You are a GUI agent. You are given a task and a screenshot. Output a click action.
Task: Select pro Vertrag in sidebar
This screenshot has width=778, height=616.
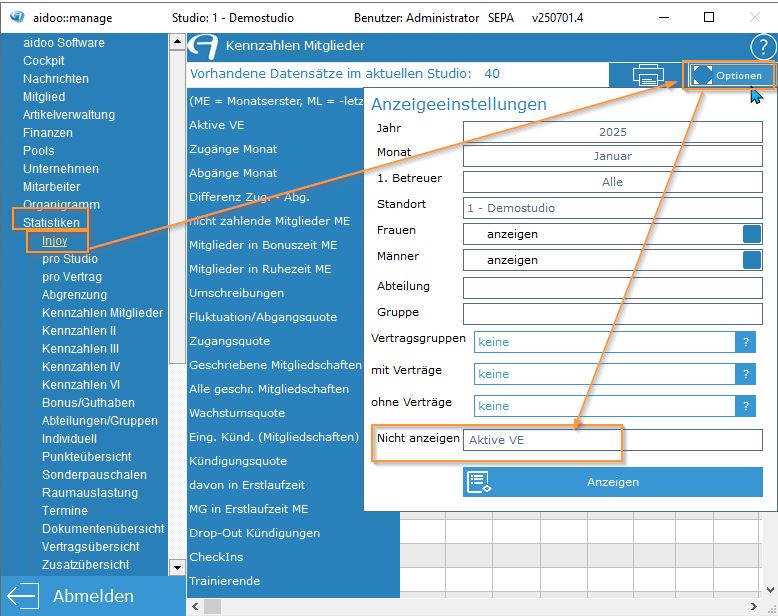(72, 277)
